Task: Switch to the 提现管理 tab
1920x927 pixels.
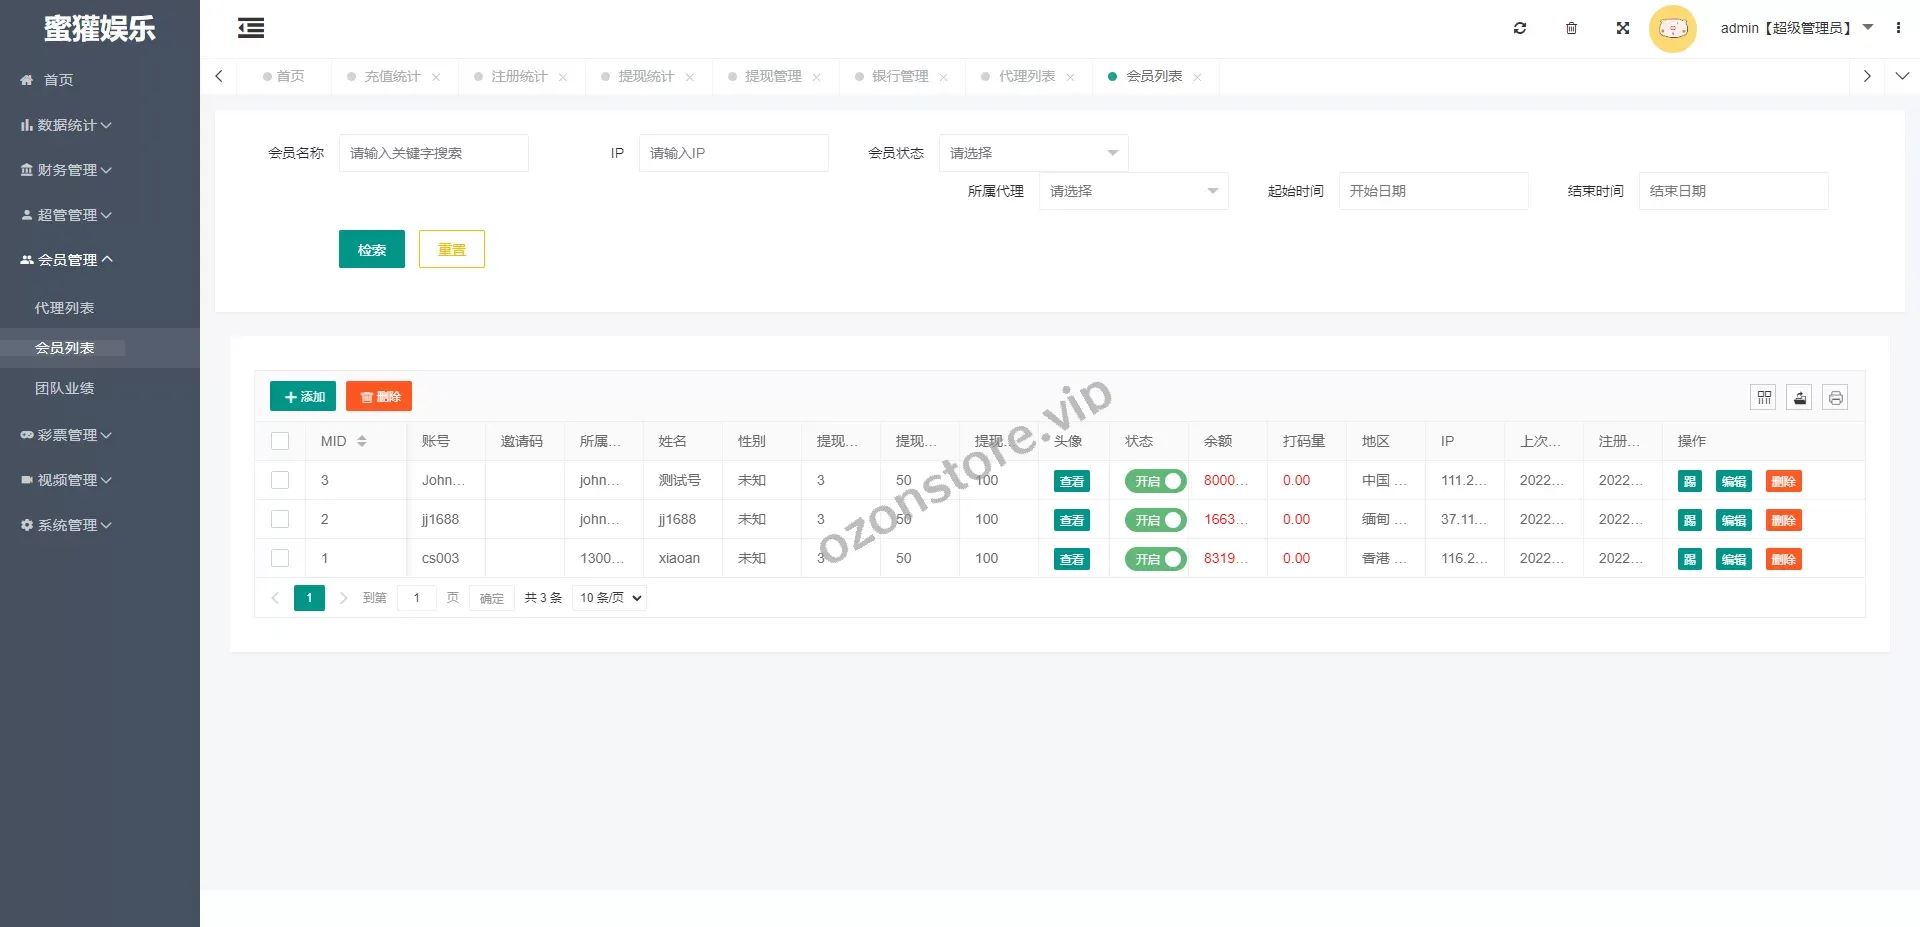Action: pos(772,76)
